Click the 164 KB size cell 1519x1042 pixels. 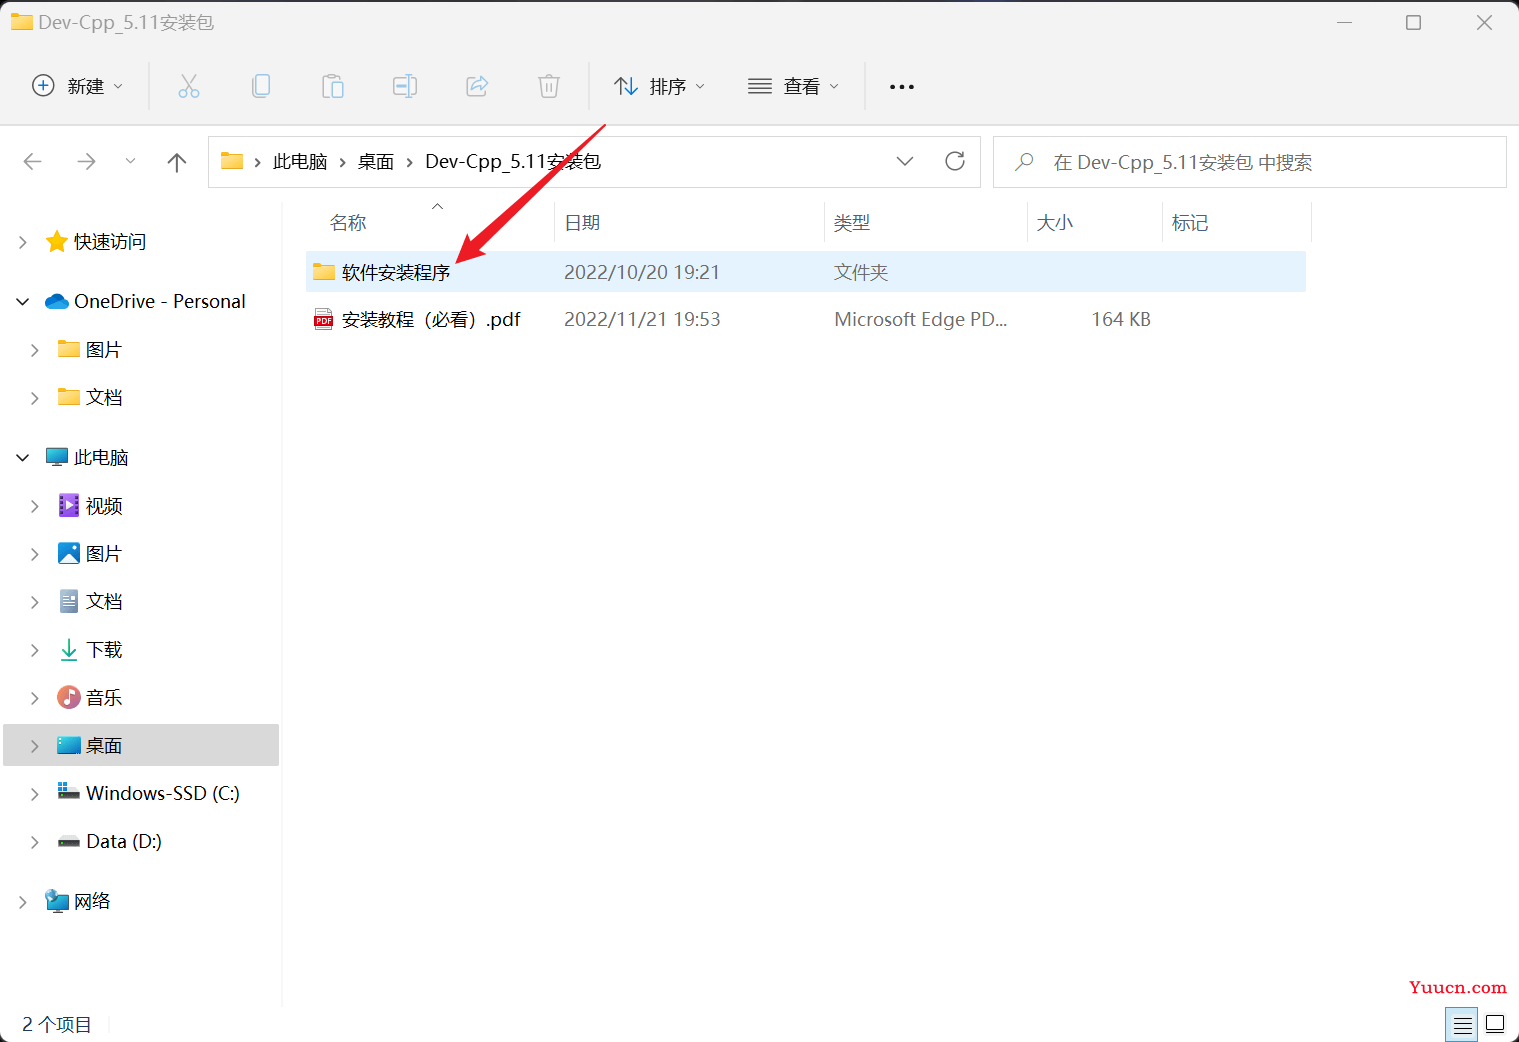click(x=1121, y=320)
